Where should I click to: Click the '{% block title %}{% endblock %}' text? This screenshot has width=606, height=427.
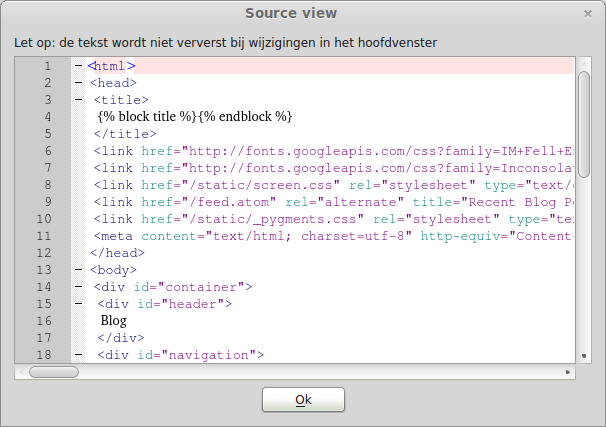coord(195,116)
